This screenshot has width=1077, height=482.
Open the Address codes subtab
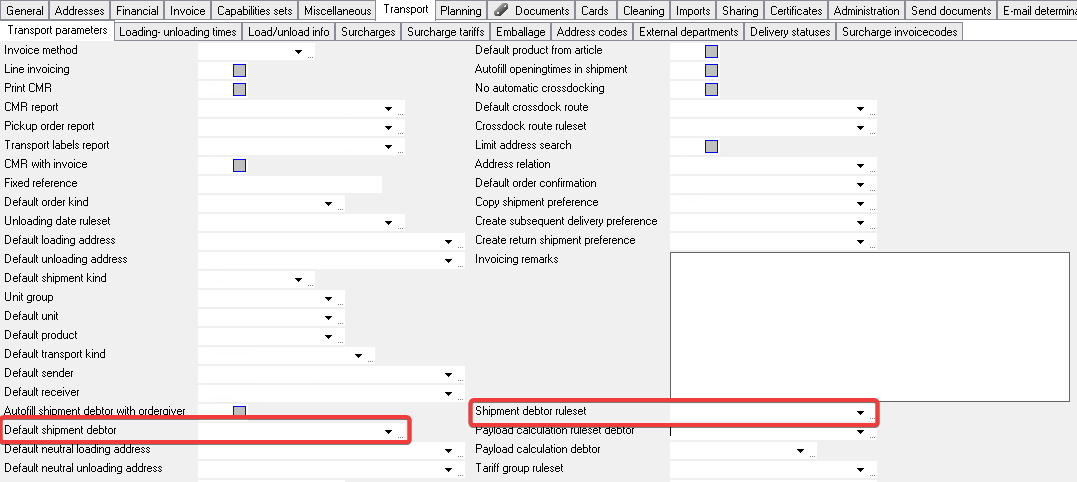[592, 32]
